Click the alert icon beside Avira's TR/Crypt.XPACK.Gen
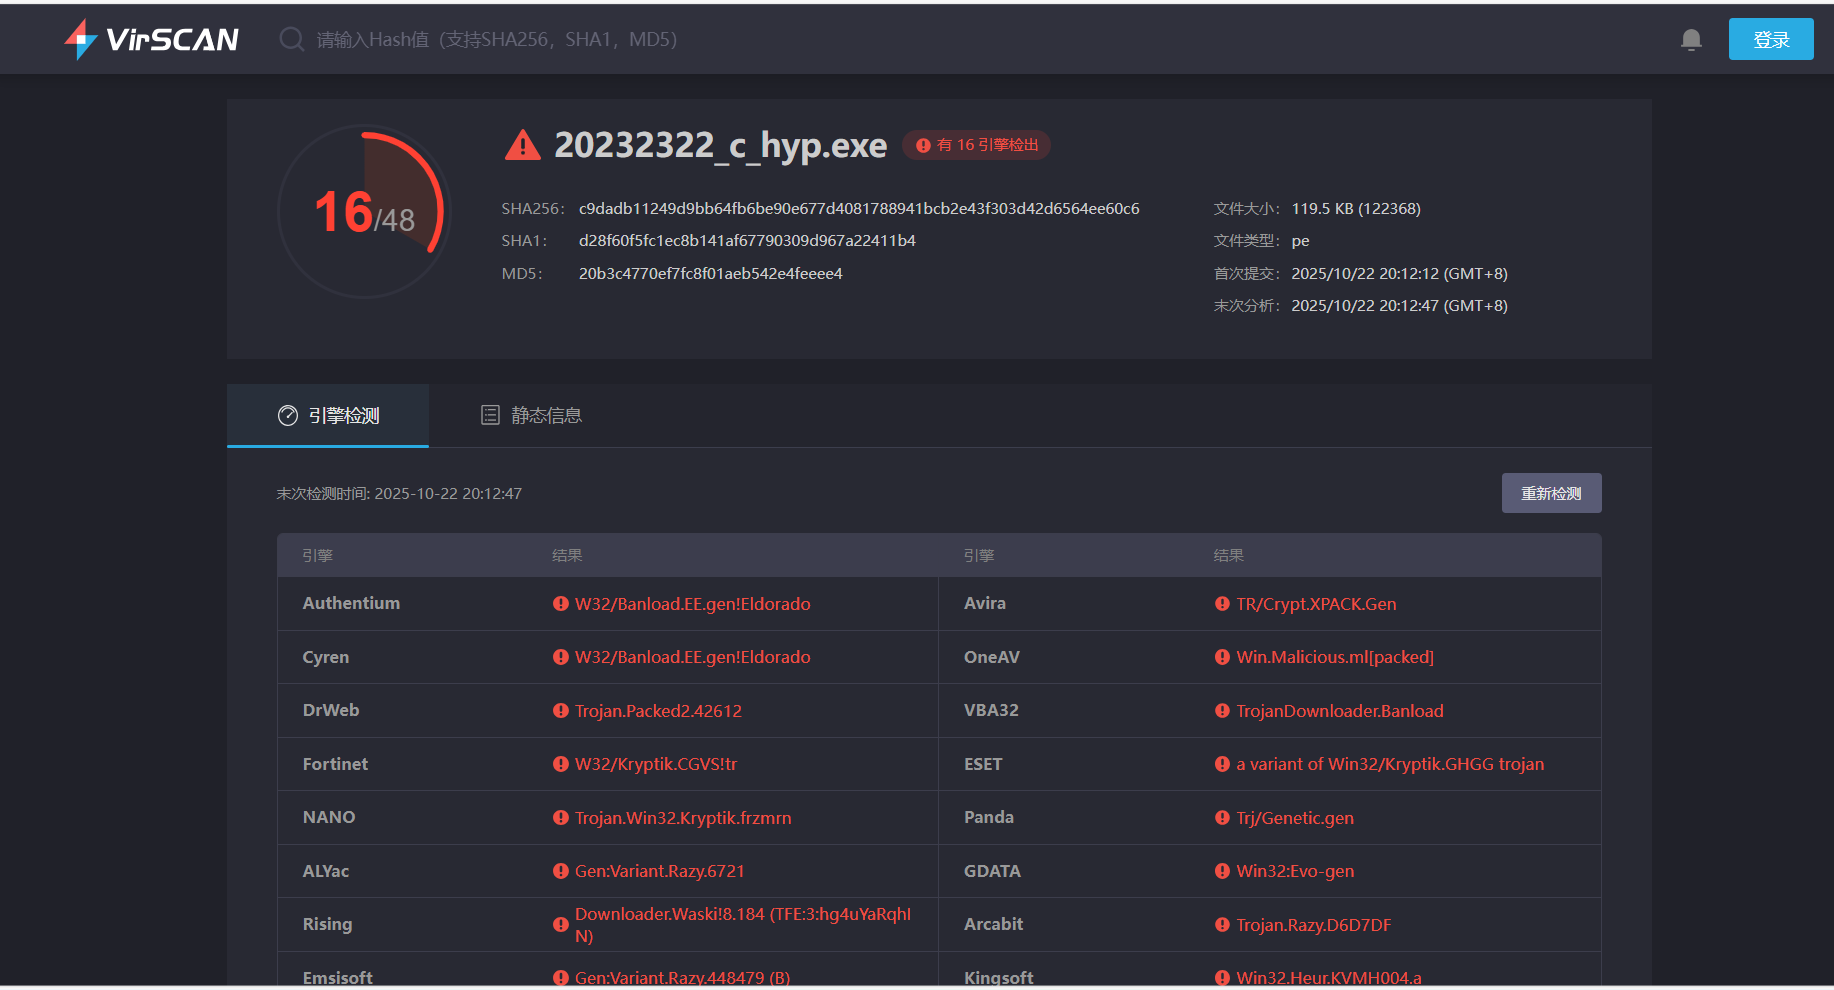The height and width of the screenshot is (990, 1834). pyautogui.click(x=1222, y=604)
